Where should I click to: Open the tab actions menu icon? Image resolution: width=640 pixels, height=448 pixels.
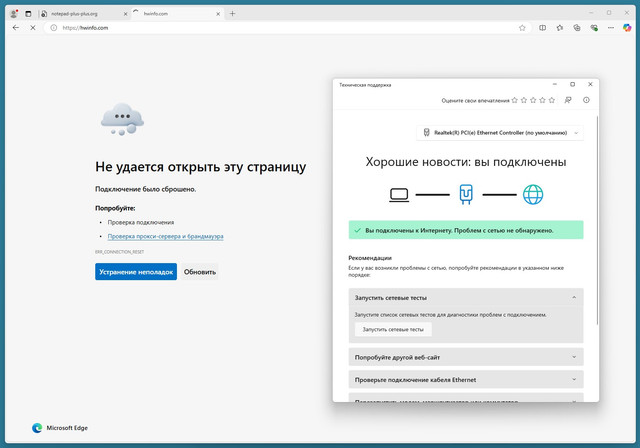[28, 13]
